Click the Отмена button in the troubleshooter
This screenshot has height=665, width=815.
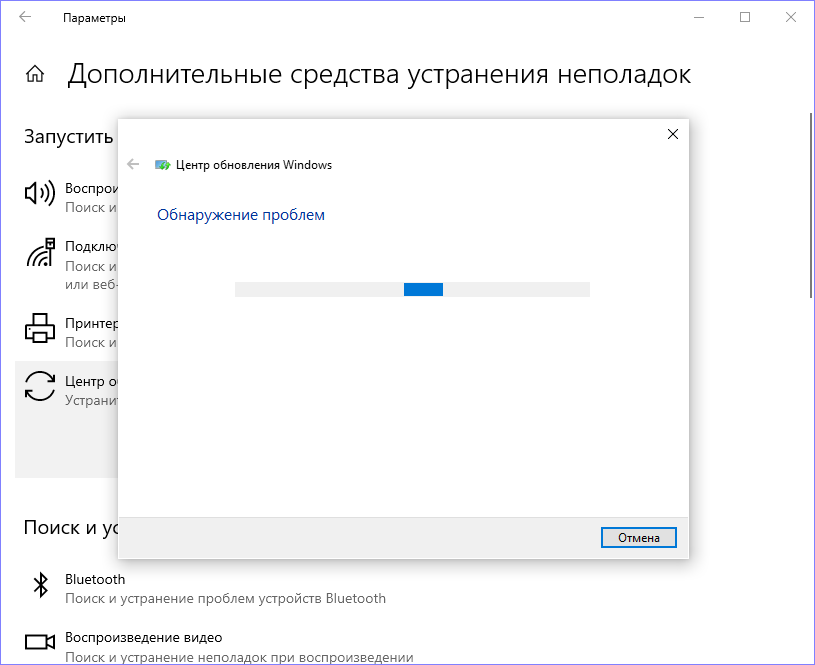click(x=638, y=538)
